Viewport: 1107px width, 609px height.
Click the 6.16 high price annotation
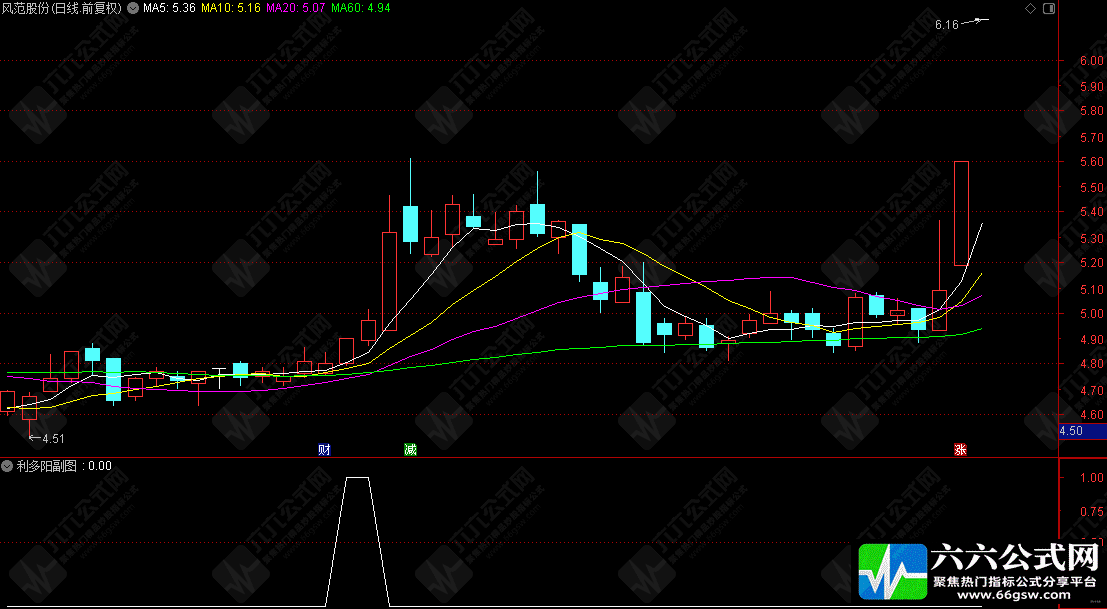[947, 25]
